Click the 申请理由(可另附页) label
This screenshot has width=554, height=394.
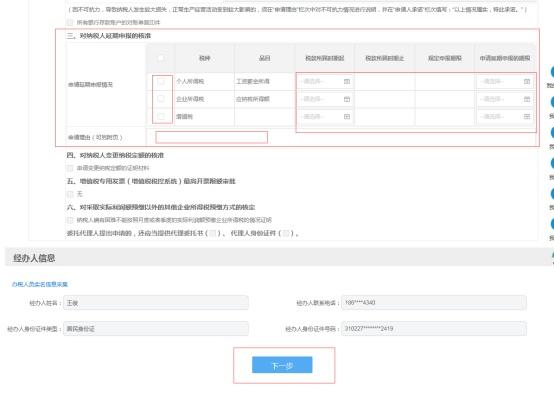click(x=95, y=137)
